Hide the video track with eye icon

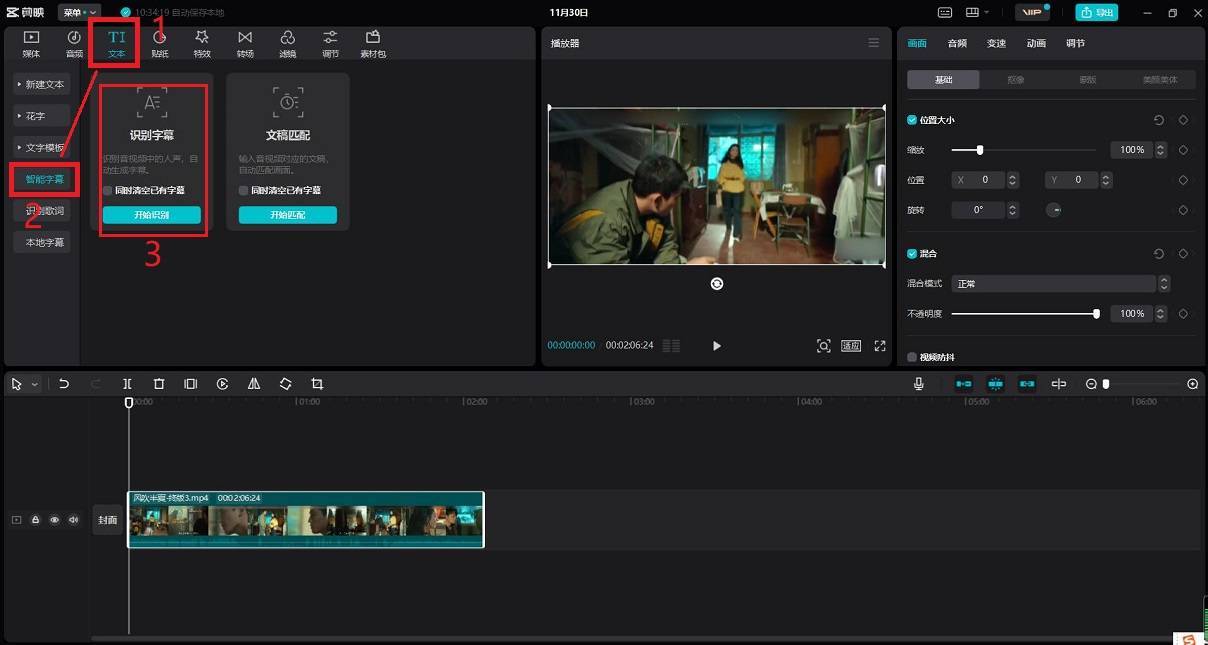(54, 520)
